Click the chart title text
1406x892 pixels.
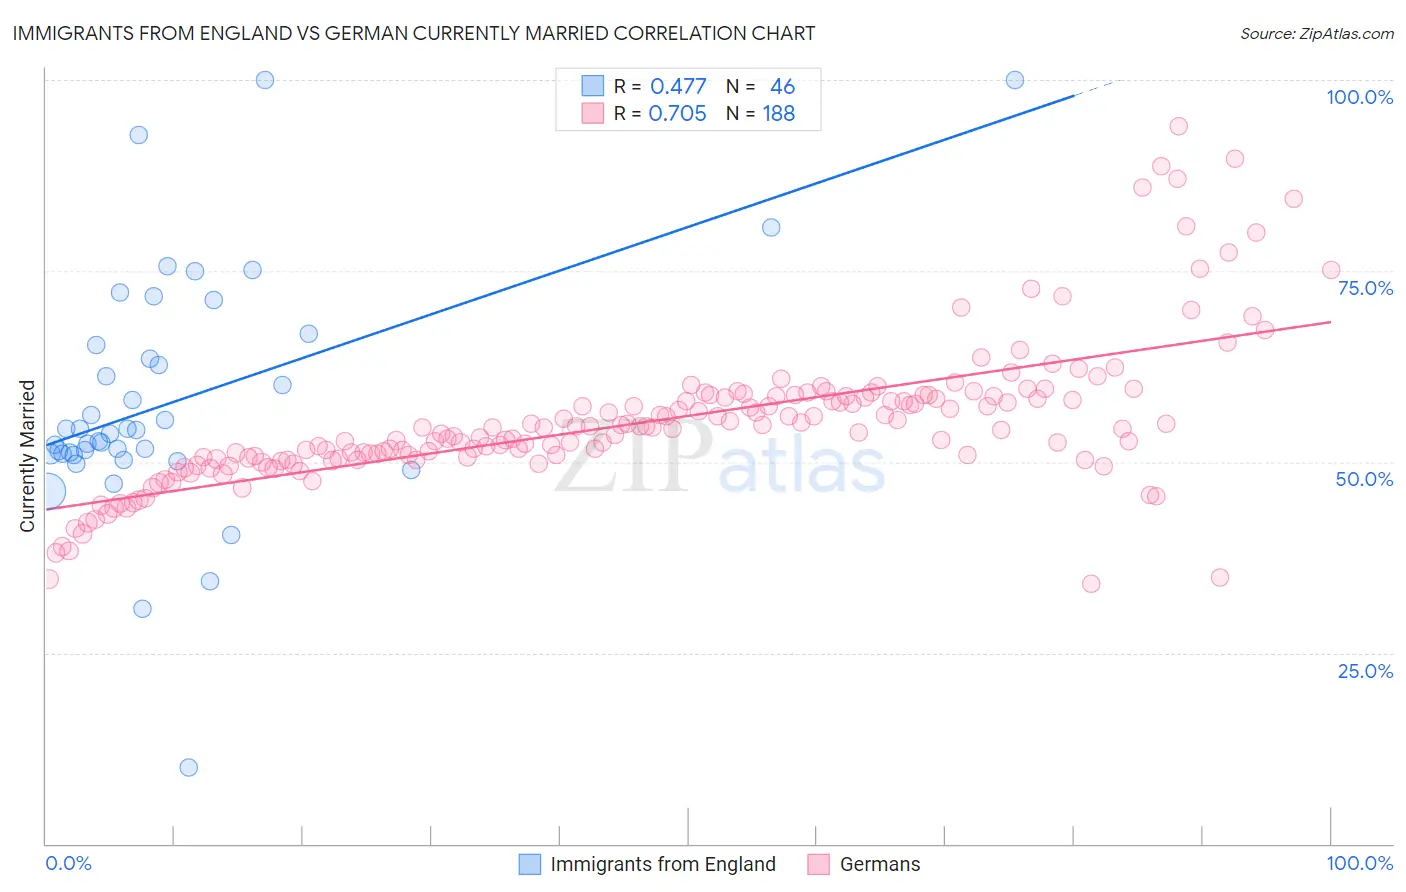[x=414, y=33]
